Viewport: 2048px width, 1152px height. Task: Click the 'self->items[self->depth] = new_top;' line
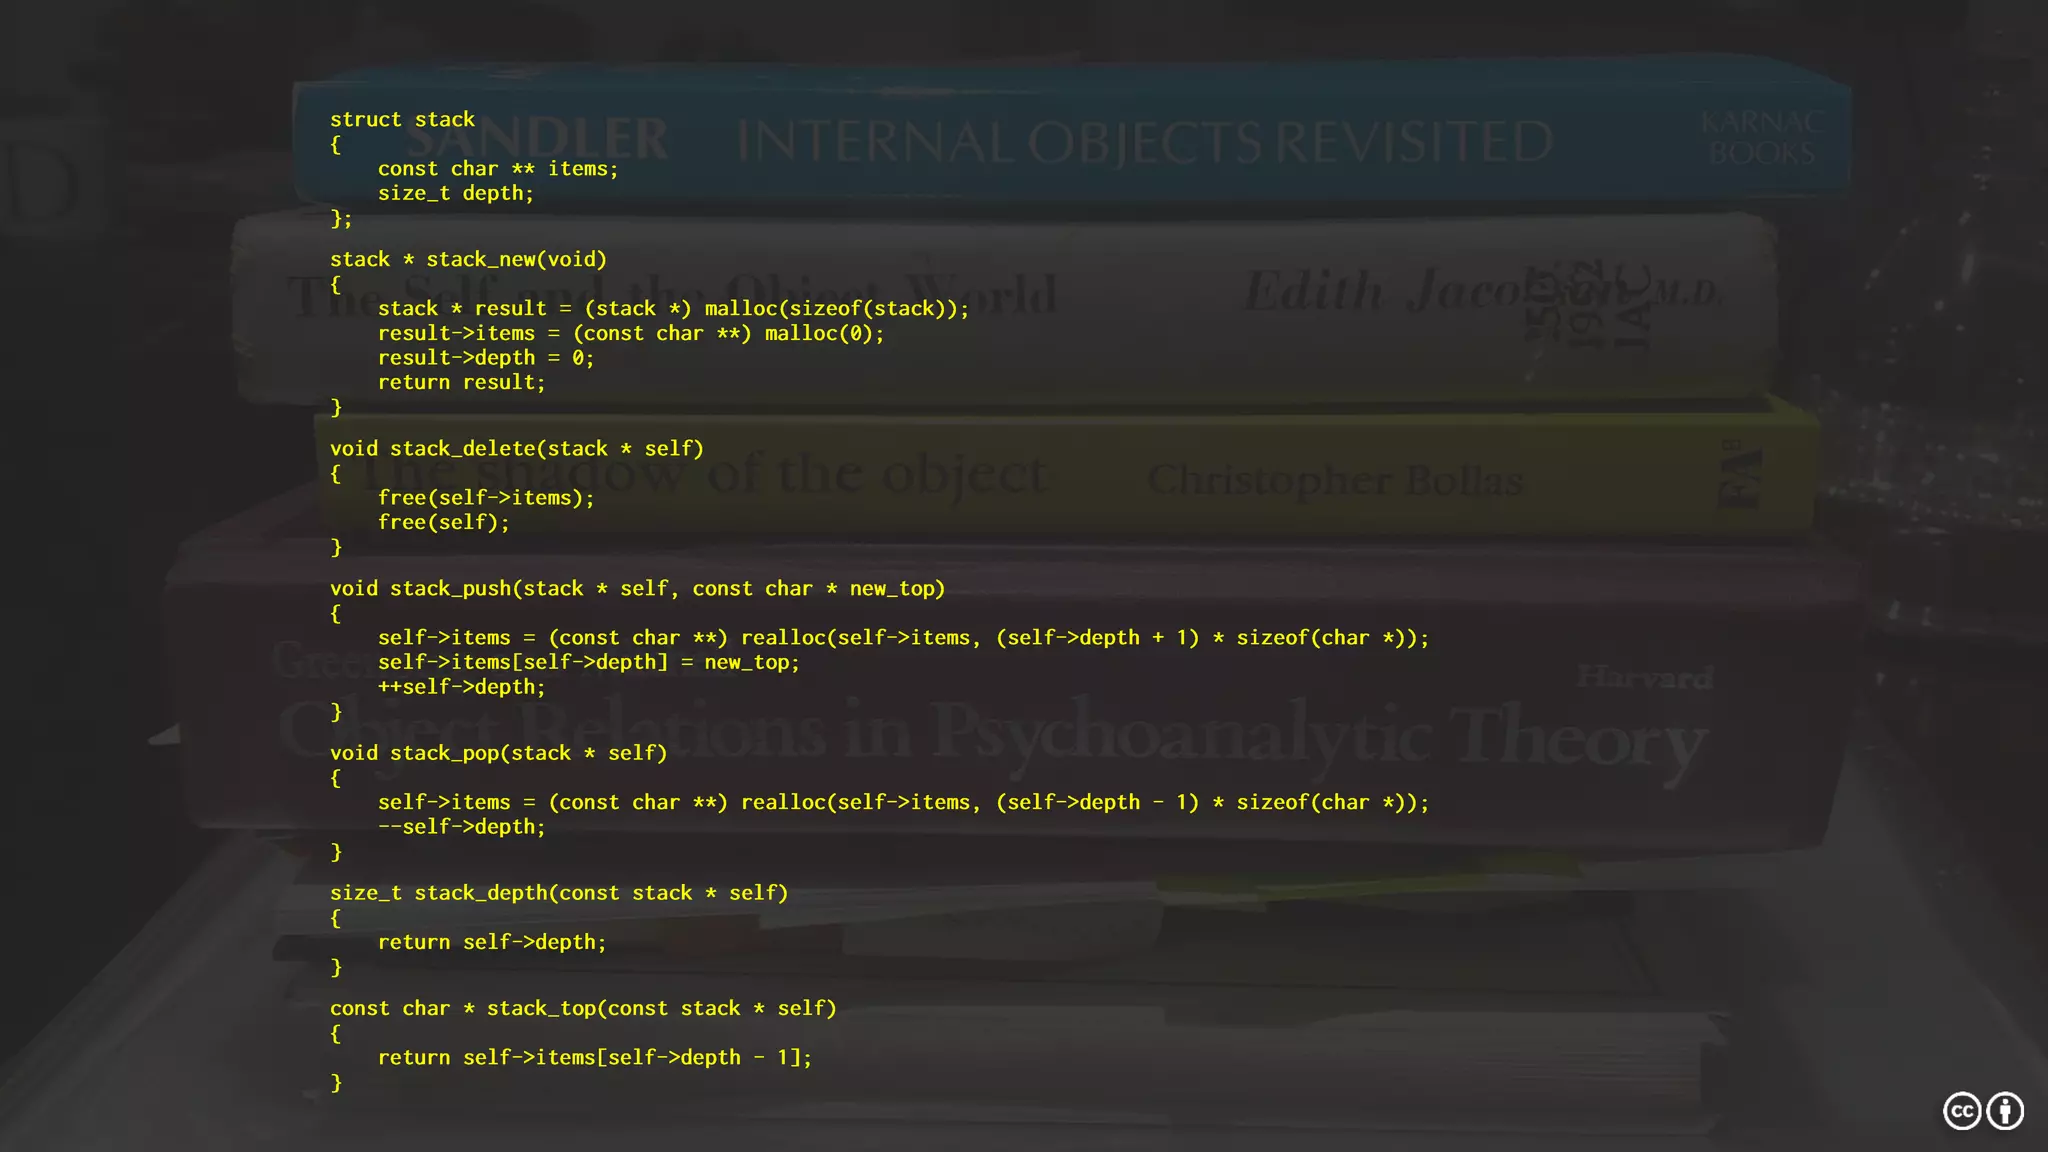pyautogui.click(x=588, y=663)
